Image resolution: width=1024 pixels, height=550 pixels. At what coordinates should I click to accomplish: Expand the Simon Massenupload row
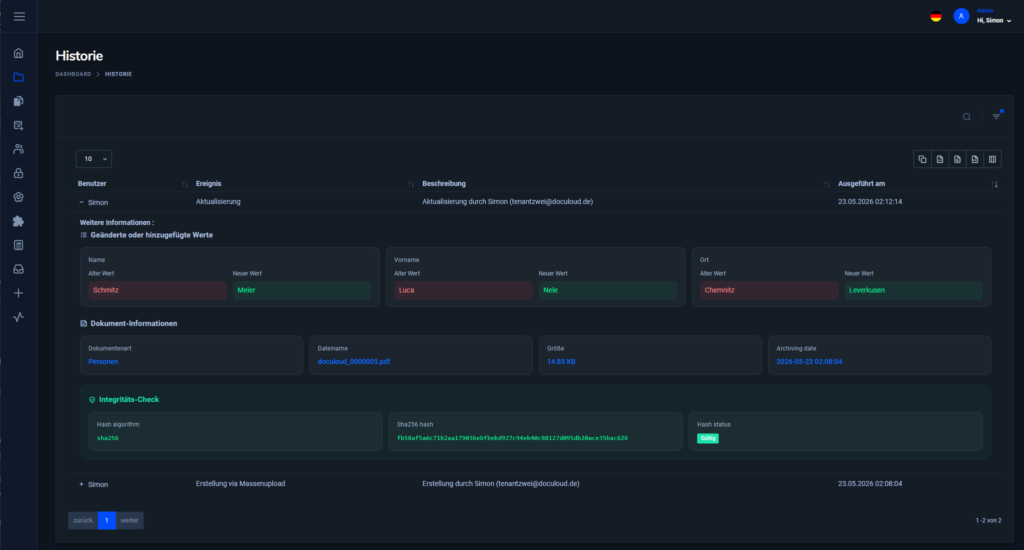pos(82,485)
